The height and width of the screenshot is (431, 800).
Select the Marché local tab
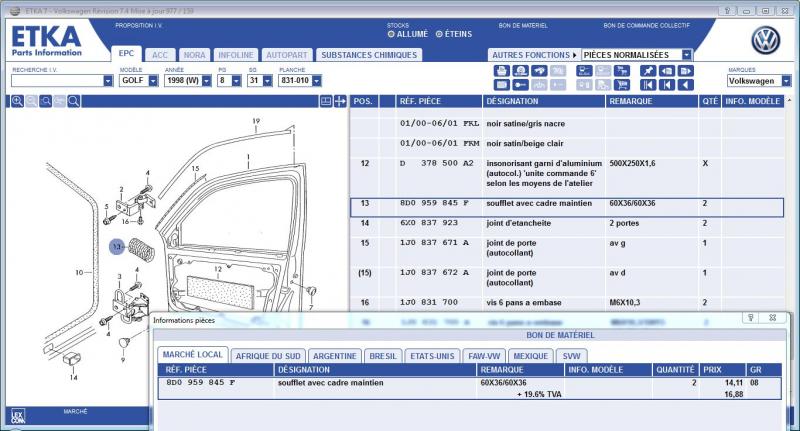coord(192,354)
